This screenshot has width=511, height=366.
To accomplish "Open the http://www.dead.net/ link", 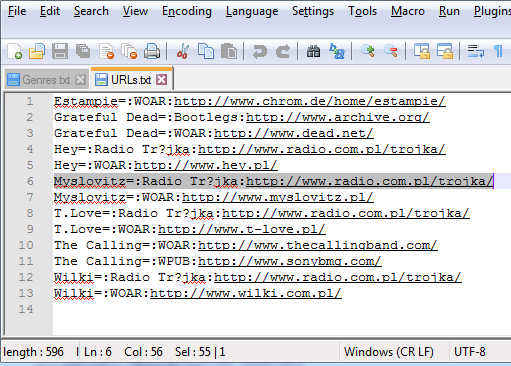I will click(x=293, y=133).
